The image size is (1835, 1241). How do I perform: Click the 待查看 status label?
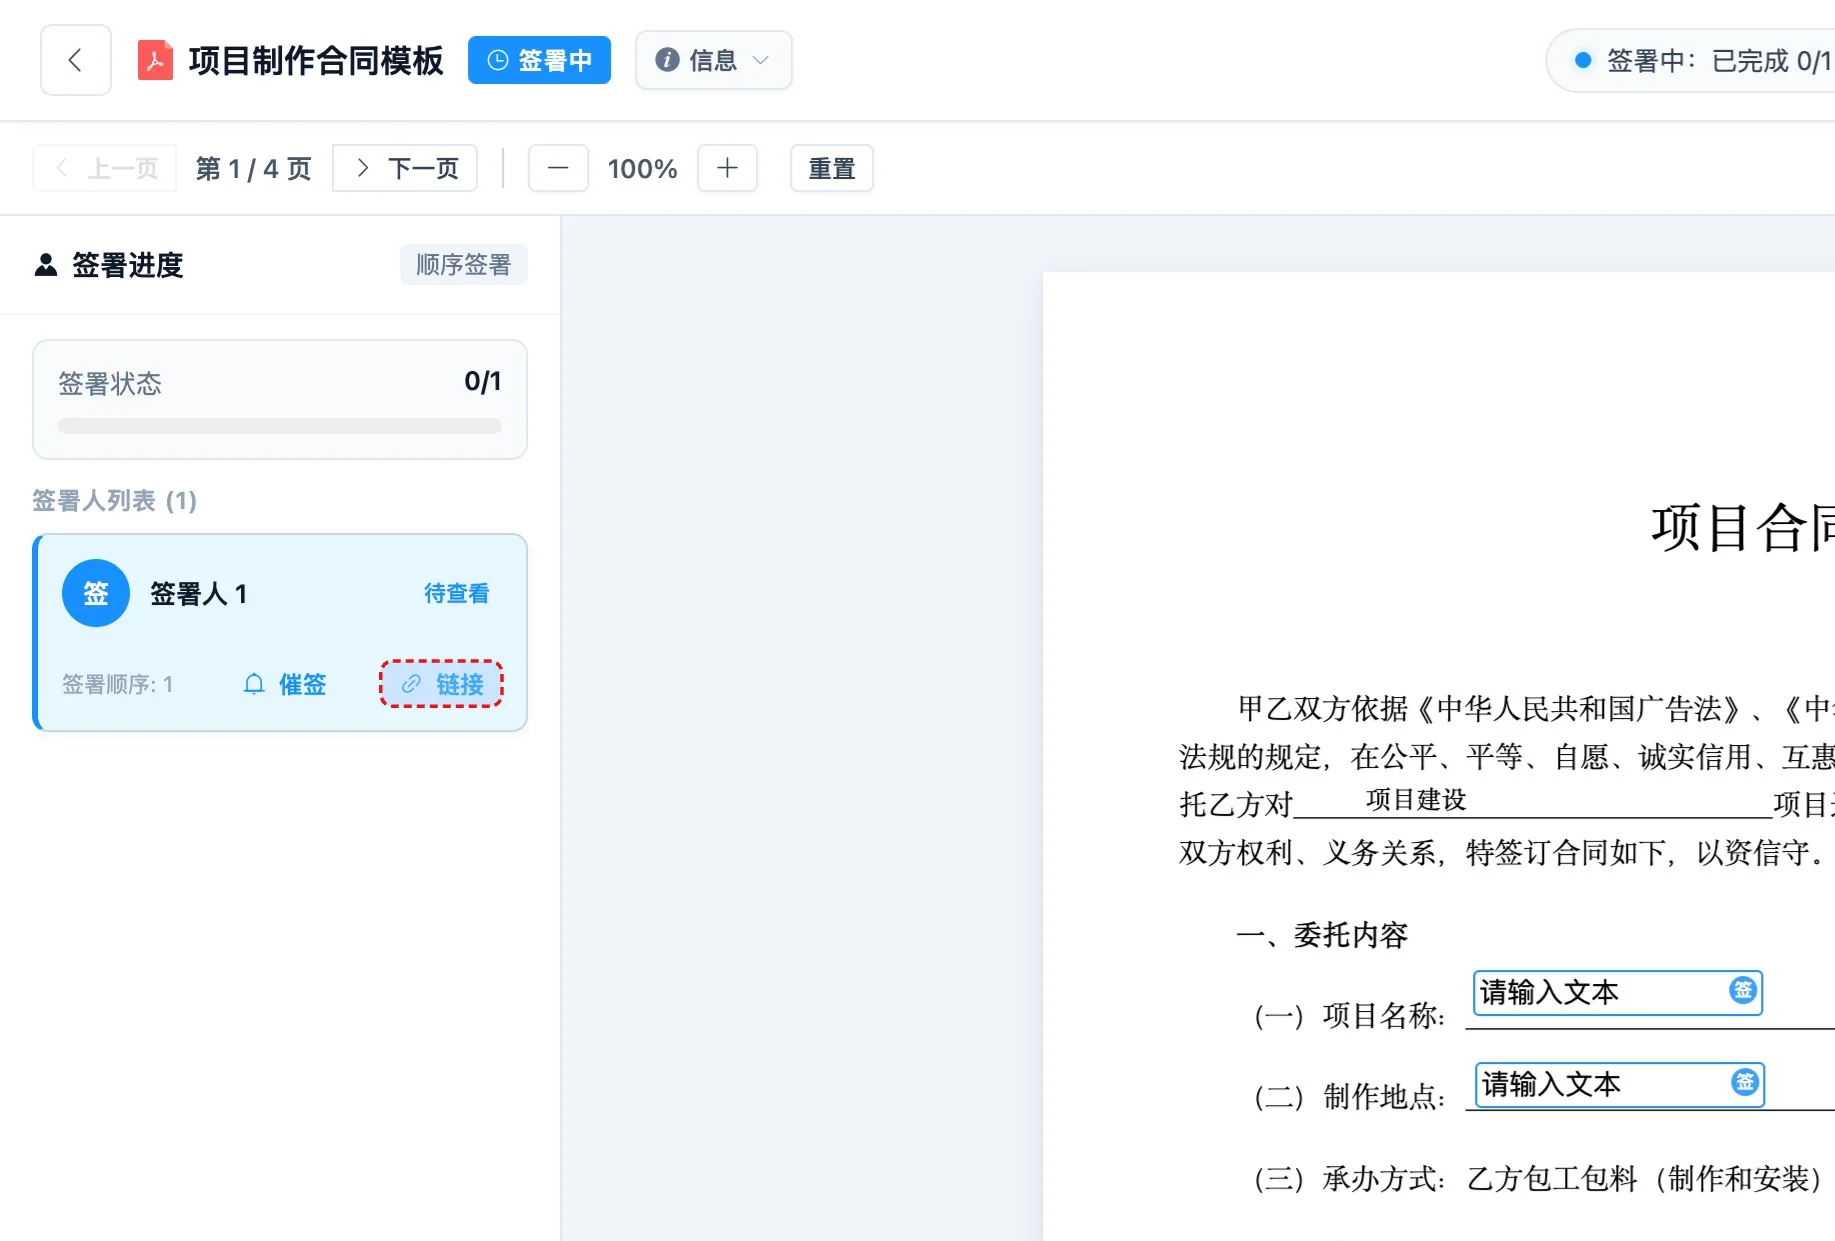[x=457, y=593]
